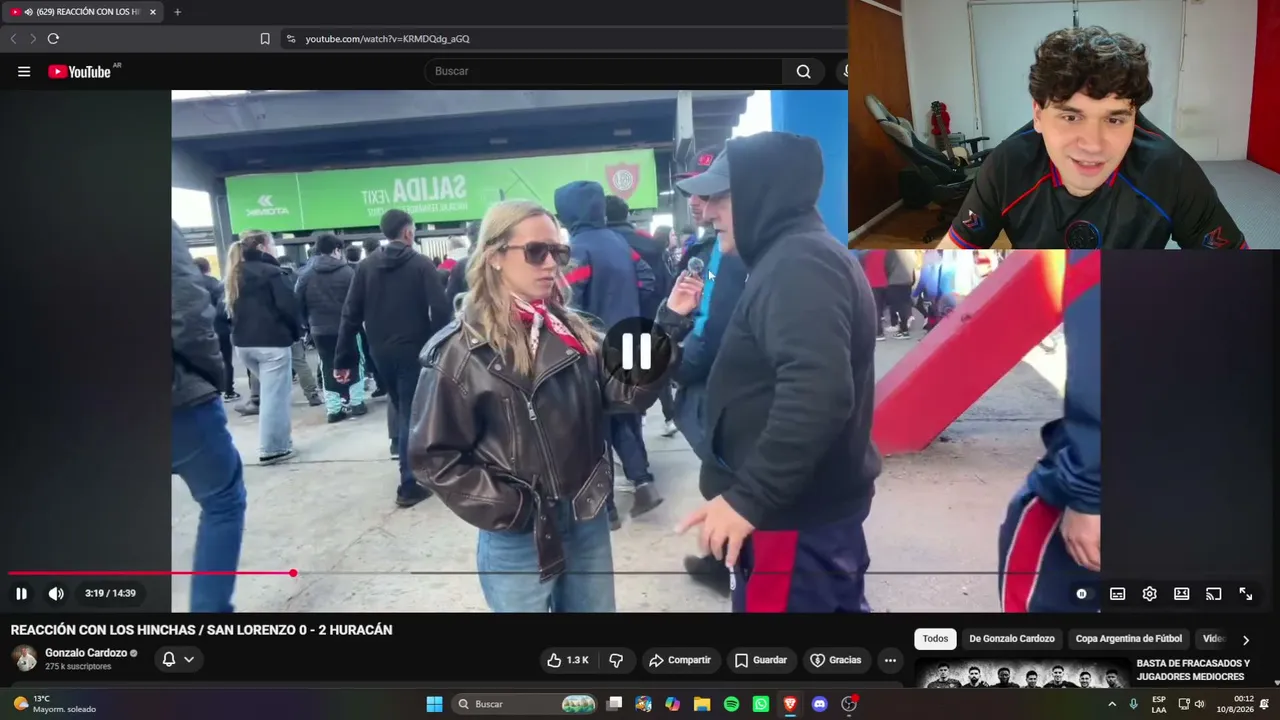The width and height of the screenshot is (1280, 720).
Task: Open the BASTA DE FRACASADOS Y JUGADORES MEDIOCRES title
Action: tap(1193, 670)
